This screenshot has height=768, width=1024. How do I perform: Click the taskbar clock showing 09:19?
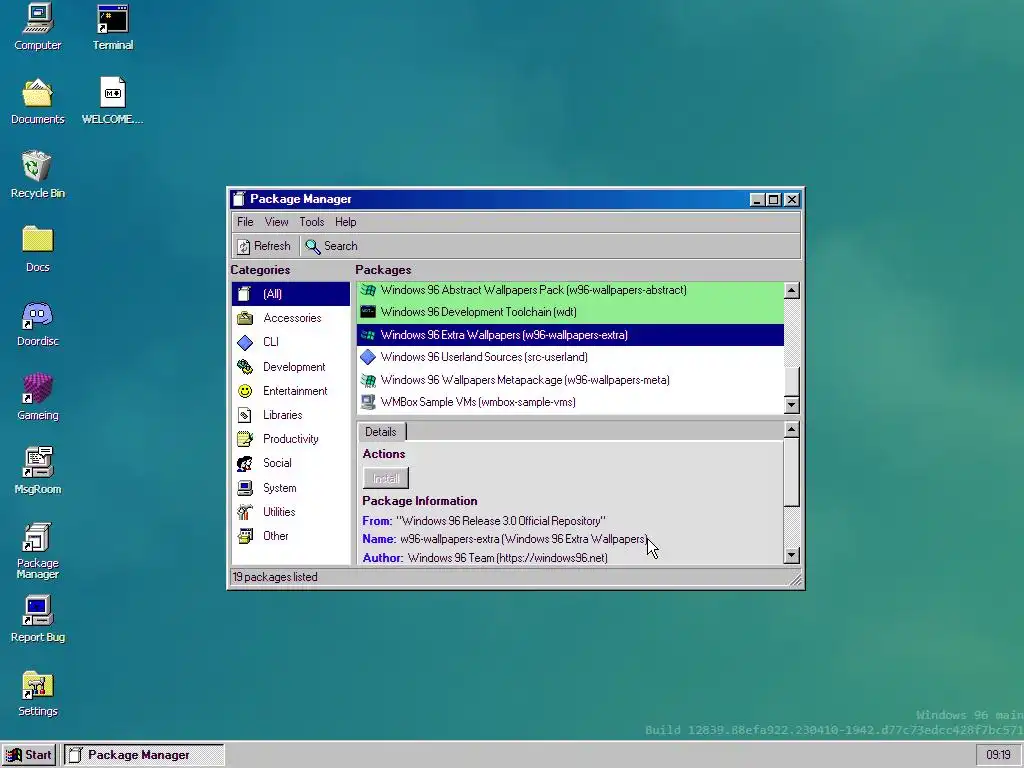pyautogui.click(x=998, y=755)
